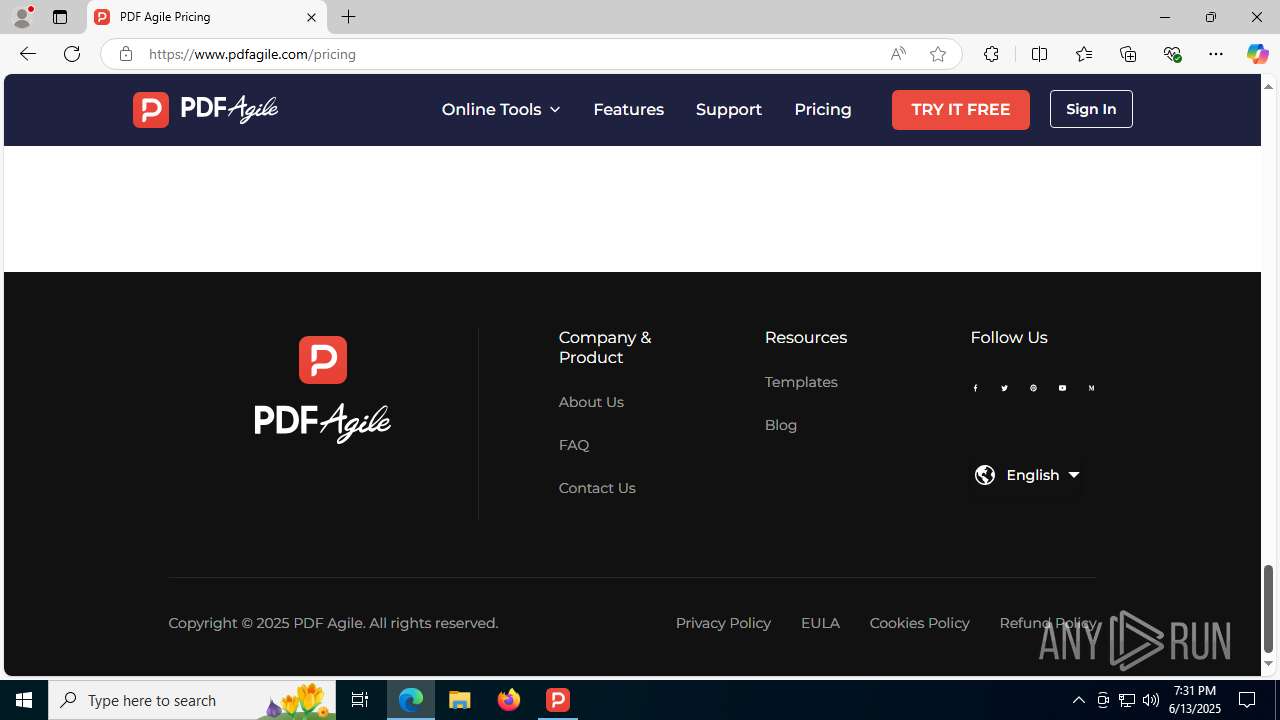
Task: Open a new browser tab
Action: 349,17
